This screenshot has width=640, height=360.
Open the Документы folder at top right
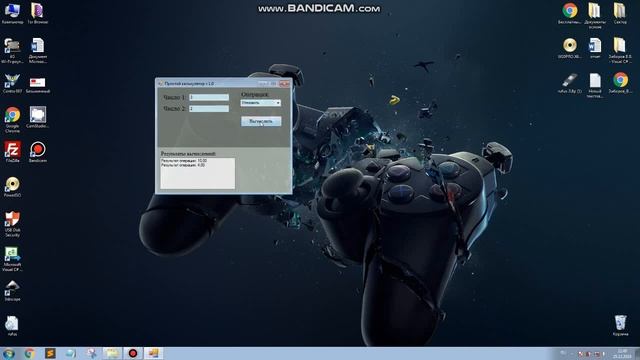(595, 16)
